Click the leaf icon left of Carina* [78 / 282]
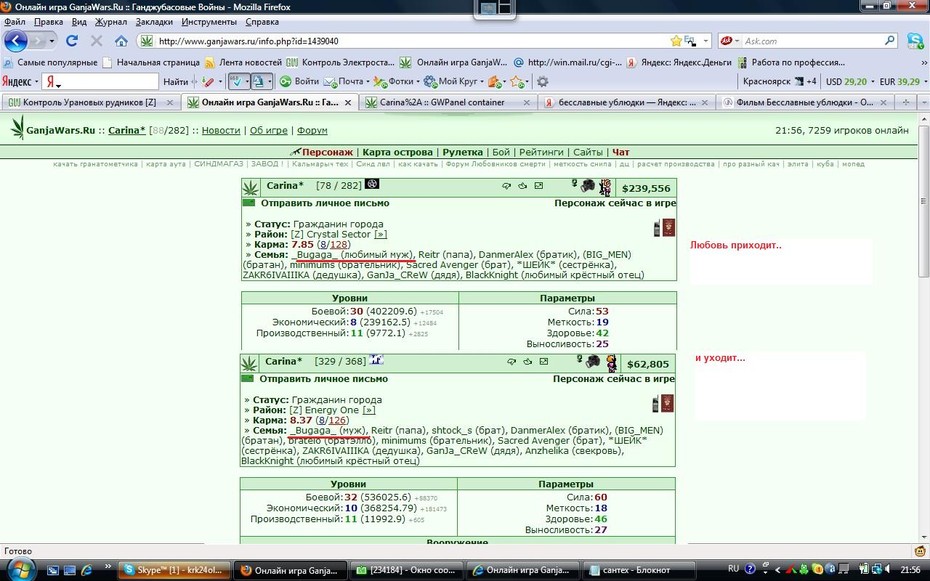Image resolution: width=930 pixels, height=581 pixels. (251, 188)
